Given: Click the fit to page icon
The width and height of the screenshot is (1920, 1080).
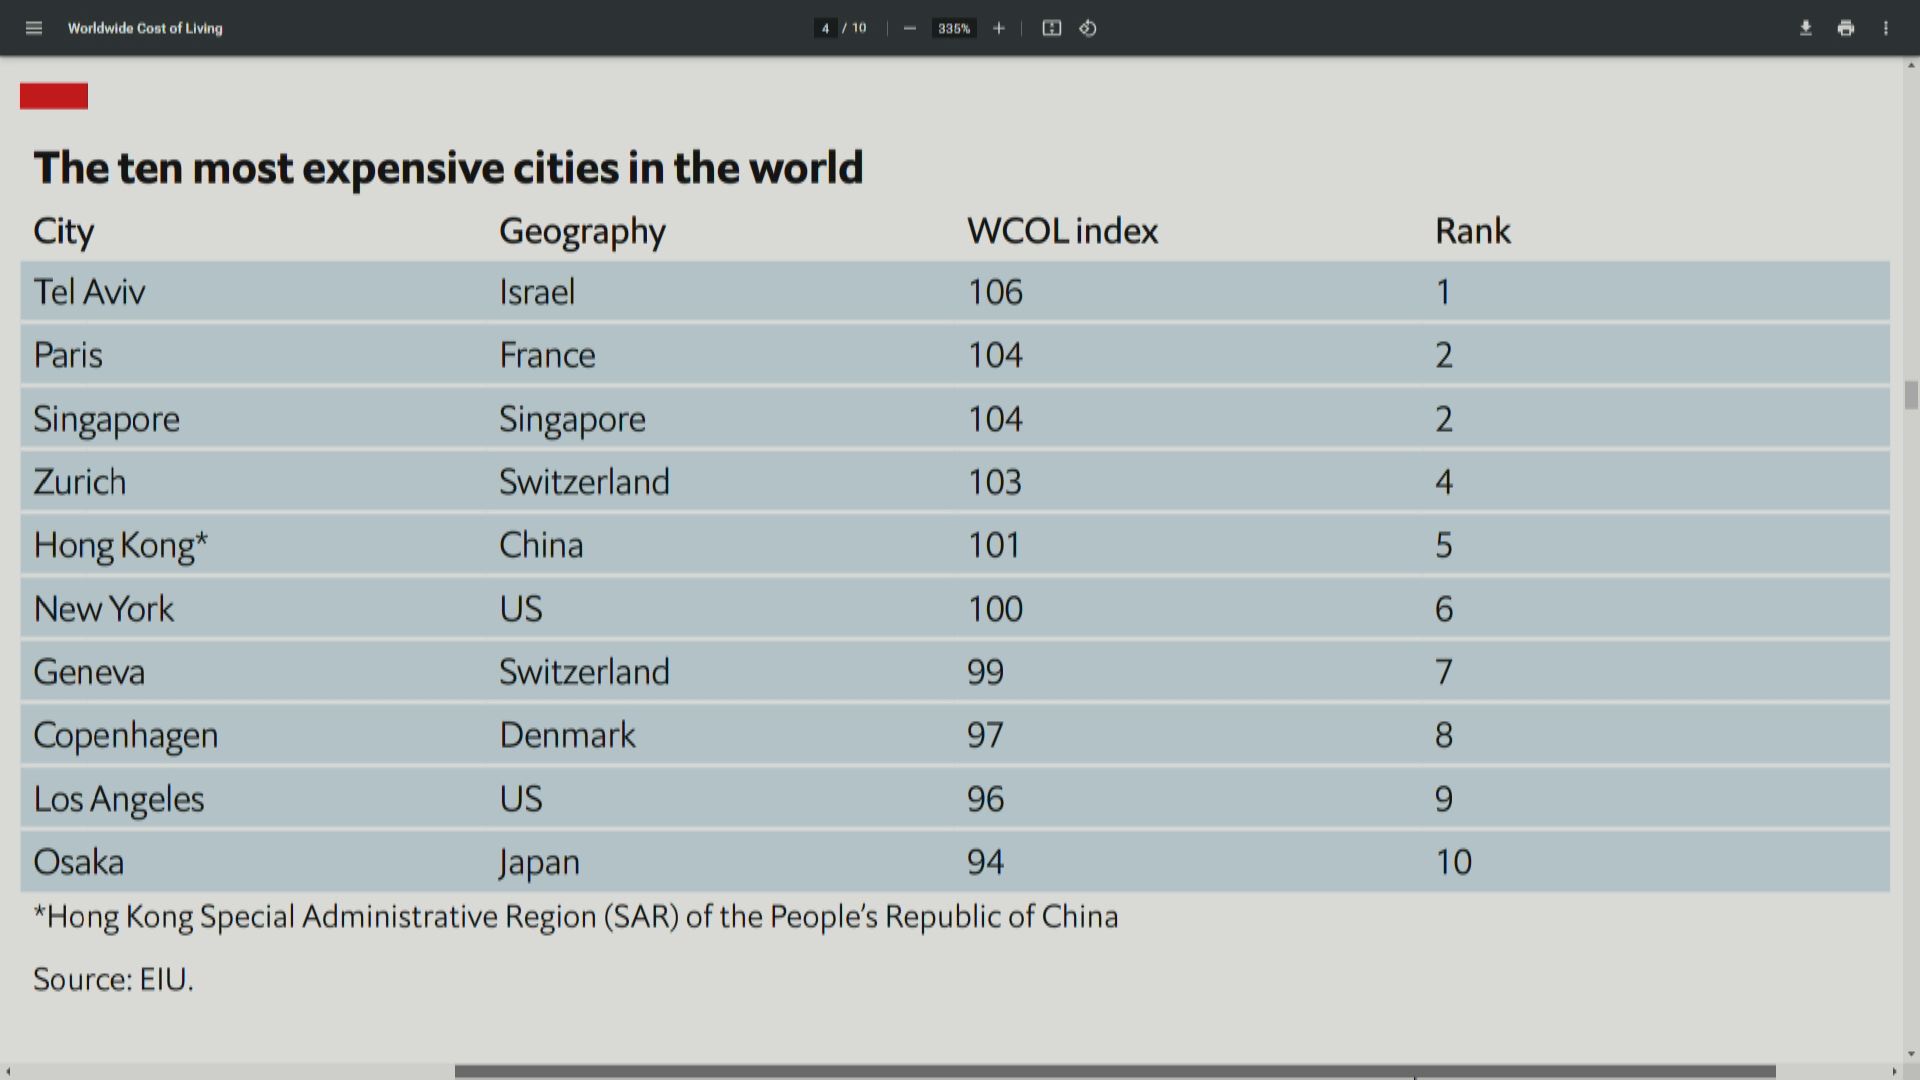Looking at the screenshot, I should pos(1051,28).
